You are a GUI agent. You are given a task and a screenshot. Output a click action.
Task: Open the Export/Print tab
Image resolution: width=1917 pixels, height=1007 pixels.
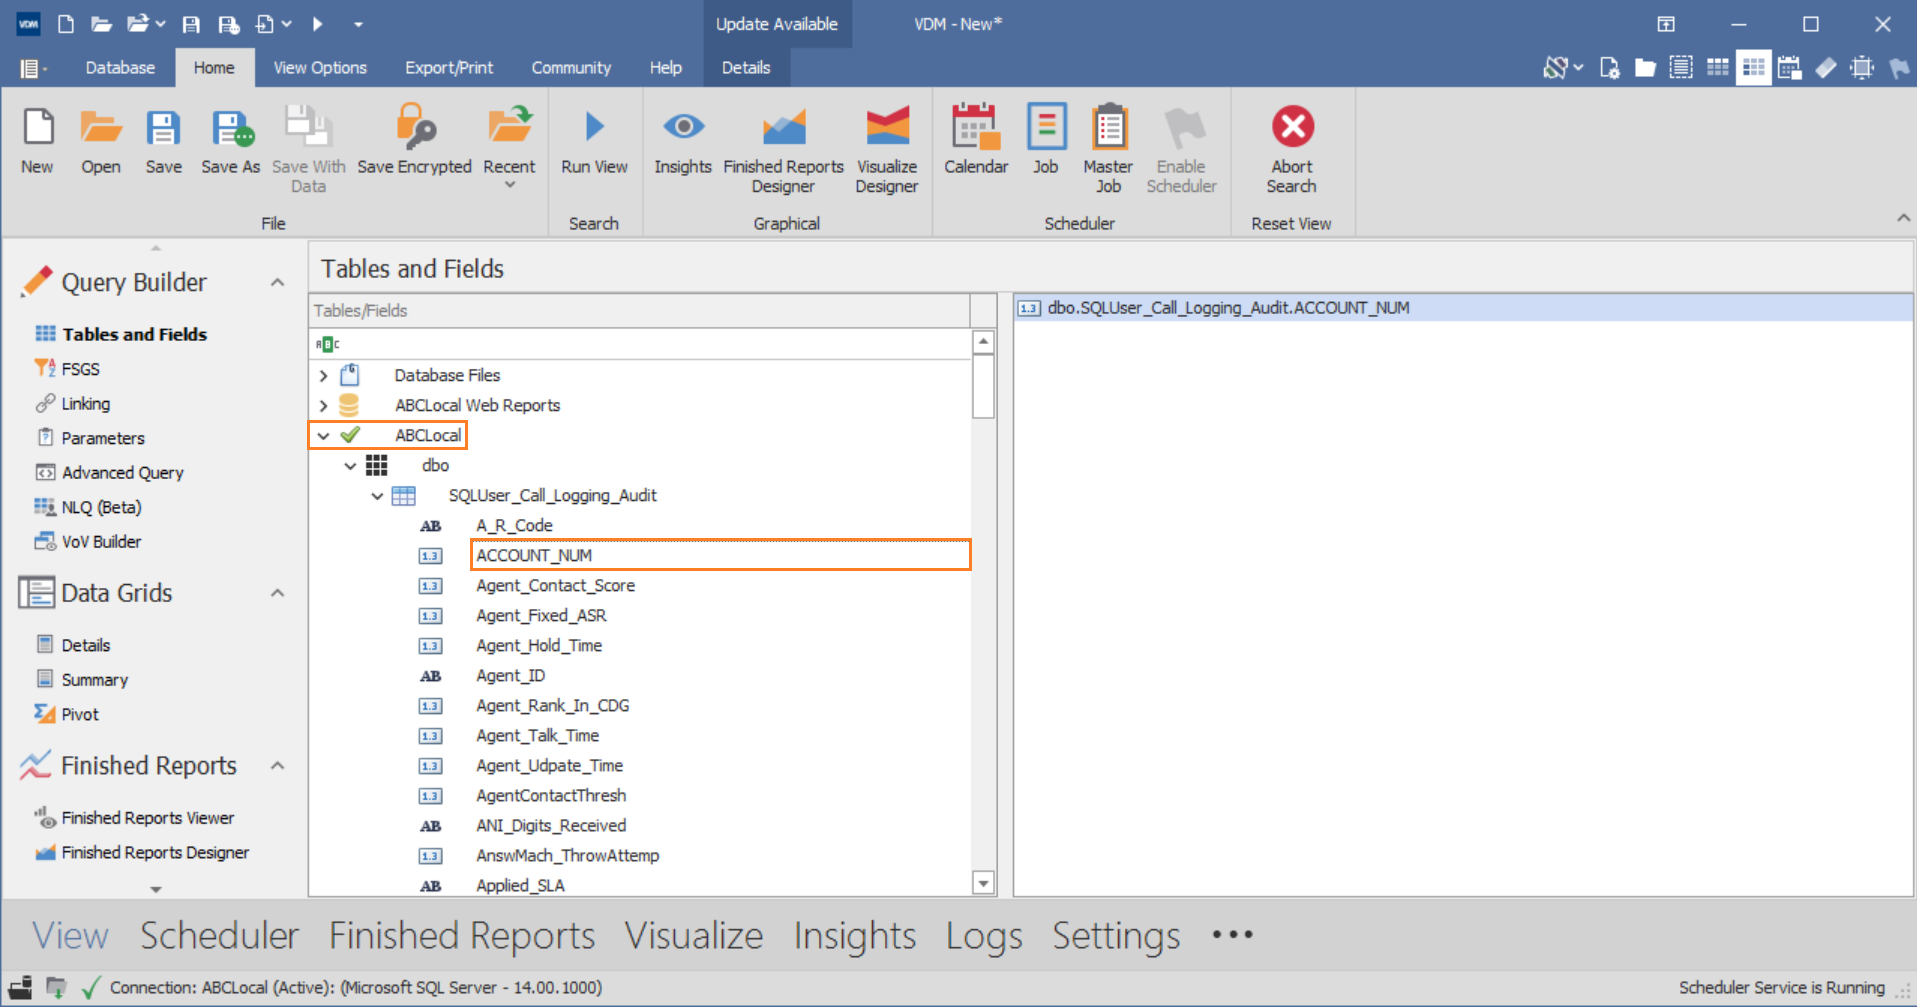click(x=449, y=68)
